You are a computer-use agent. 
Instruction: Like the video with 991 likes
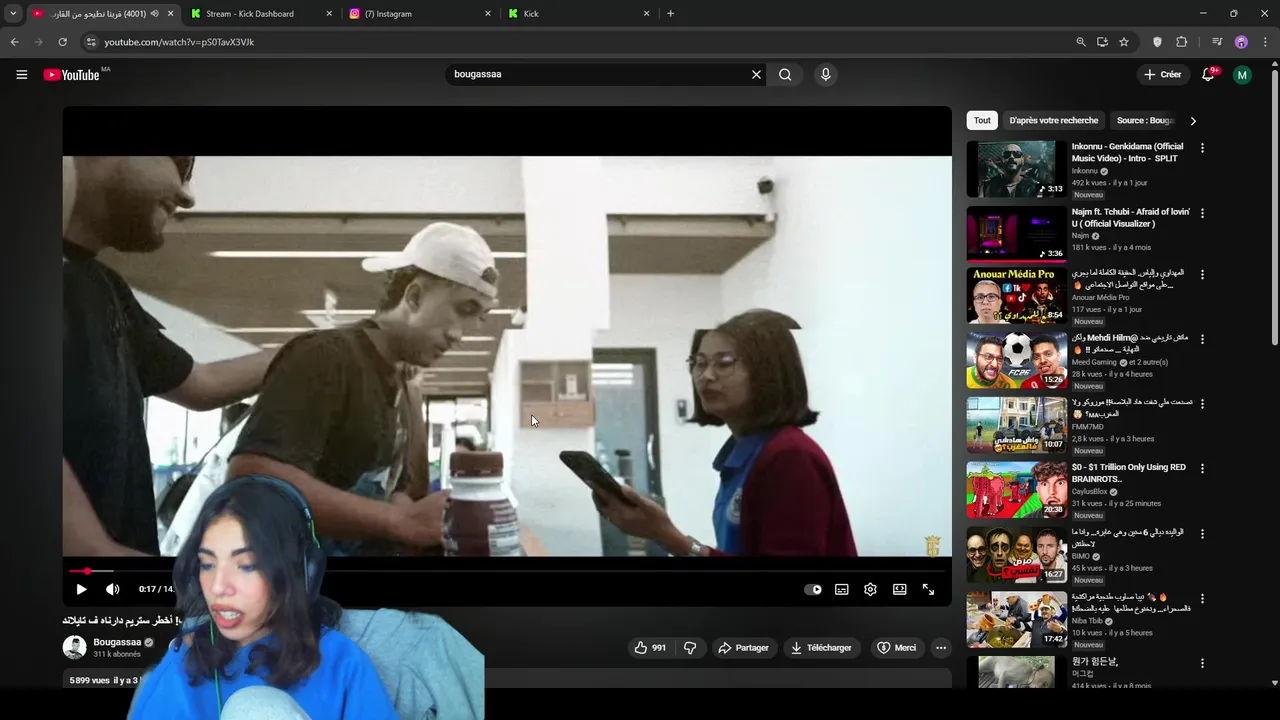point(650,648)
